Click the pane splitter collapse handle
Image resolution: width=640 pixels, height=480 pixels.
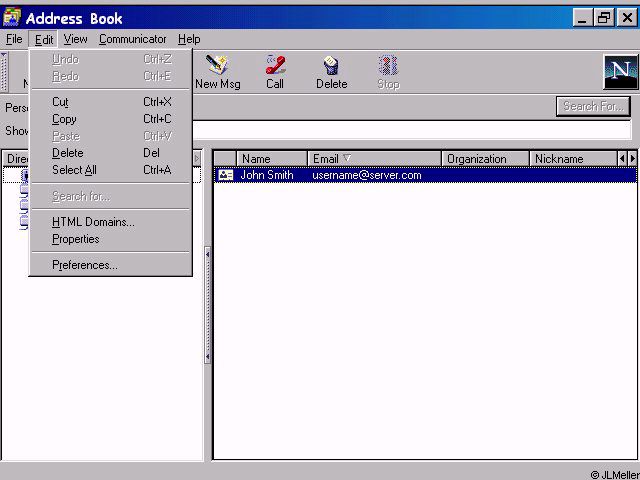pyautogui.click(x=207, y=305)
